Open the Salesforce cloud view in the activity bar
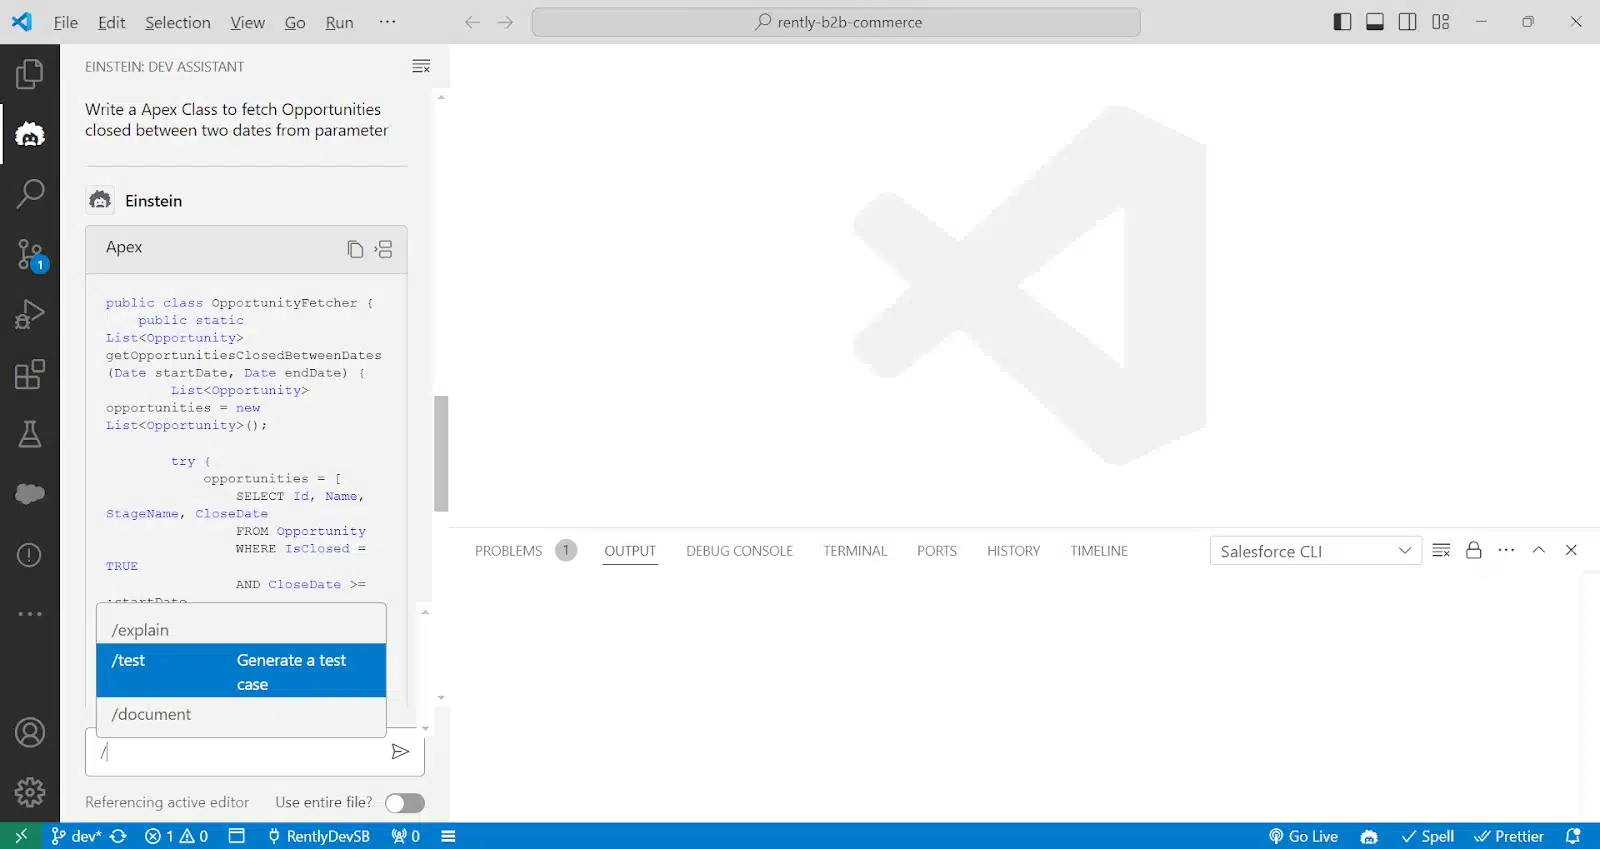 click(x=30, y=494)
